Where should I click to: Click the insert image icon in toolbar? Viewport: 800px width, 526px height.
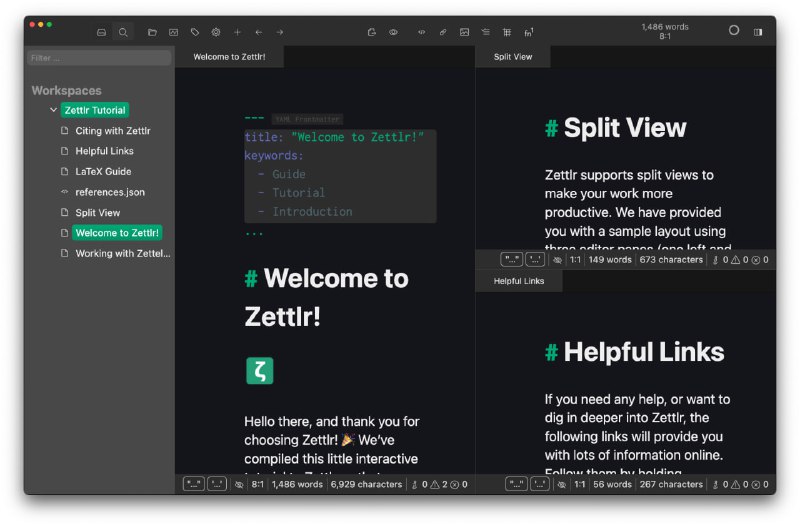[x=464, y=32]
